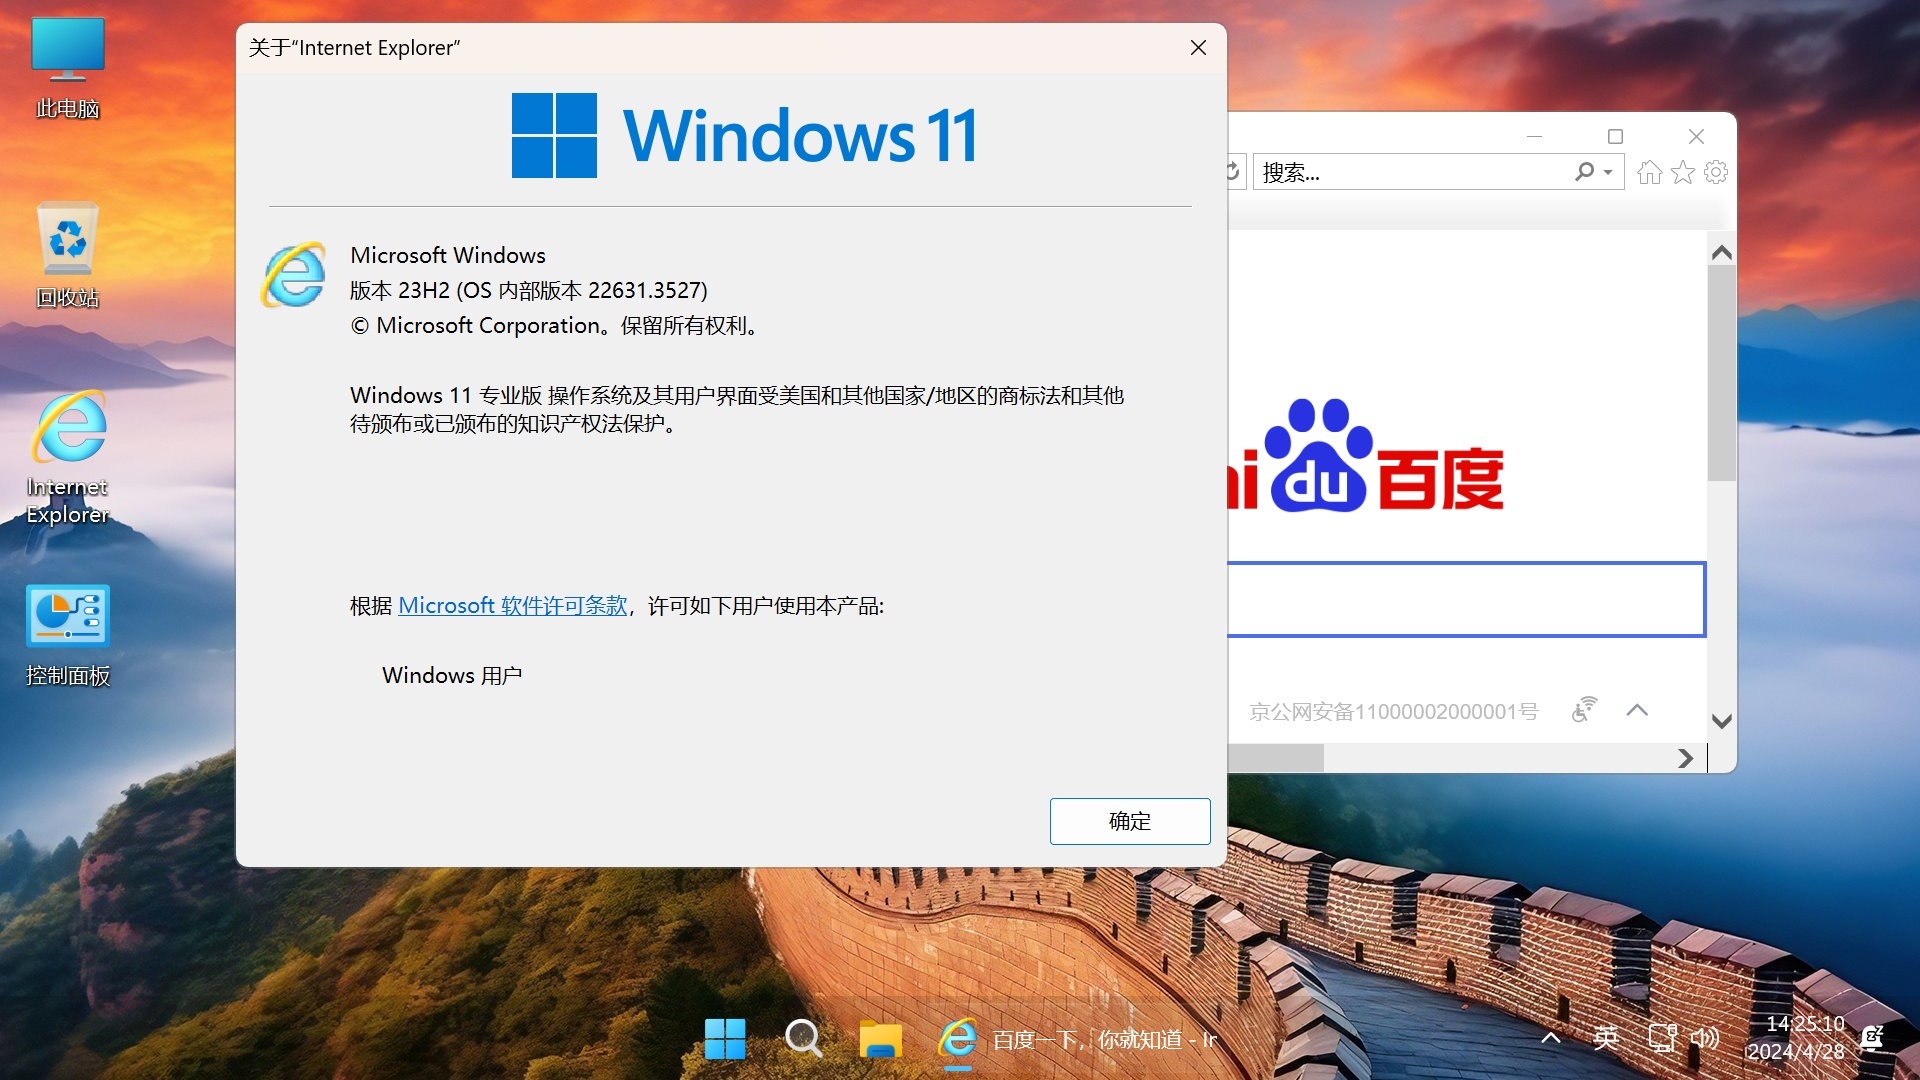Toggle the speaker volume icon in system tray
Image resolution: width=1920 pixels, height=1080 pixels.
coord(1706,1039)
